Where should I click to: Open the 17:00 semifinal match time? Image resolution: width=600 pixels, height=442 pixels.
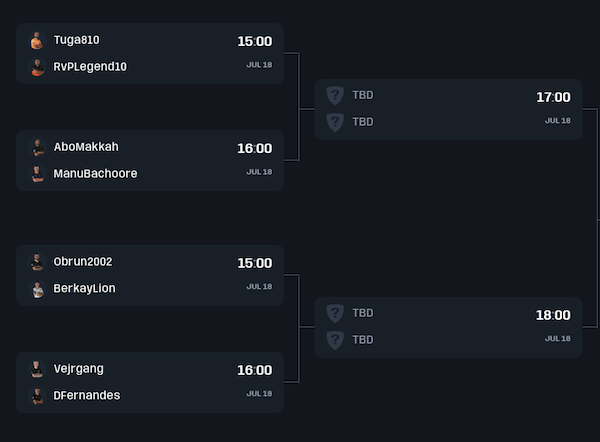[x=553, y=97]
